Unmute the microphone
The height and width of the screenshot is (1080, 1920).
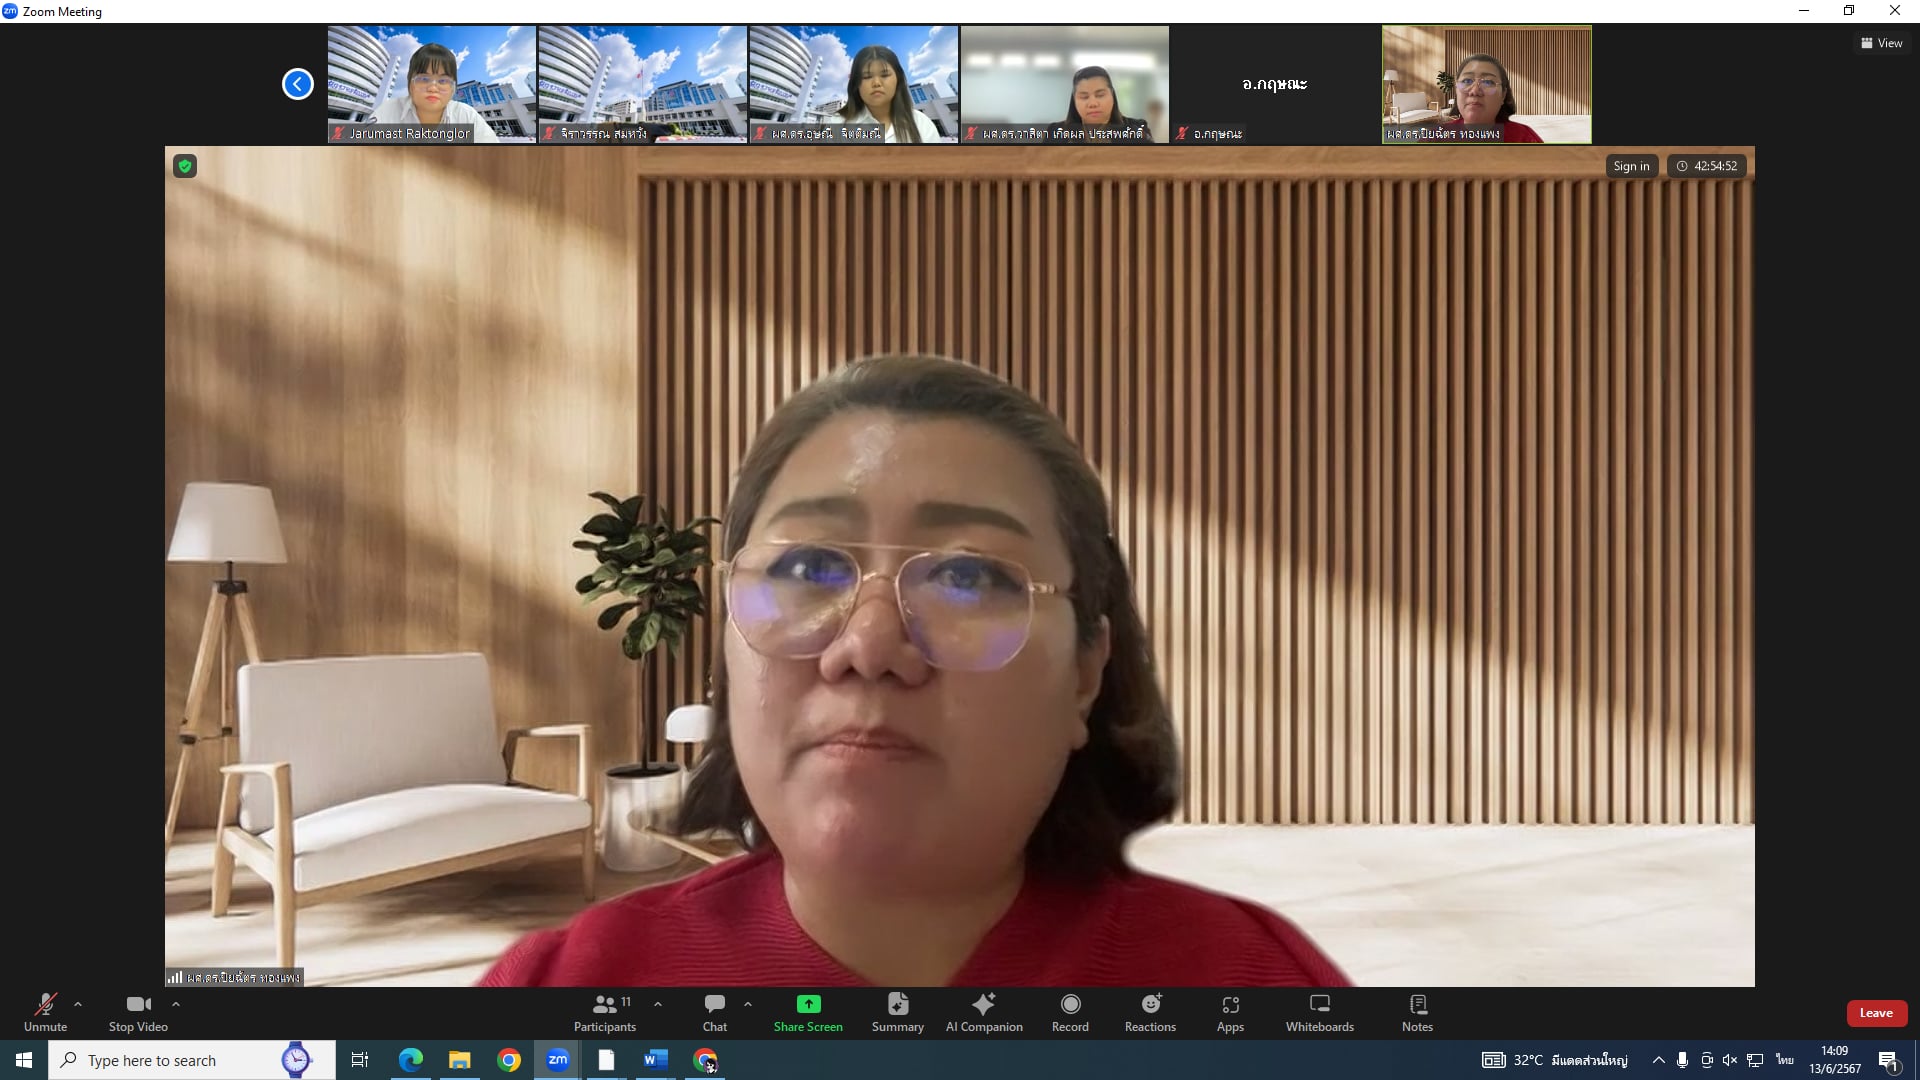point(45,1011)
